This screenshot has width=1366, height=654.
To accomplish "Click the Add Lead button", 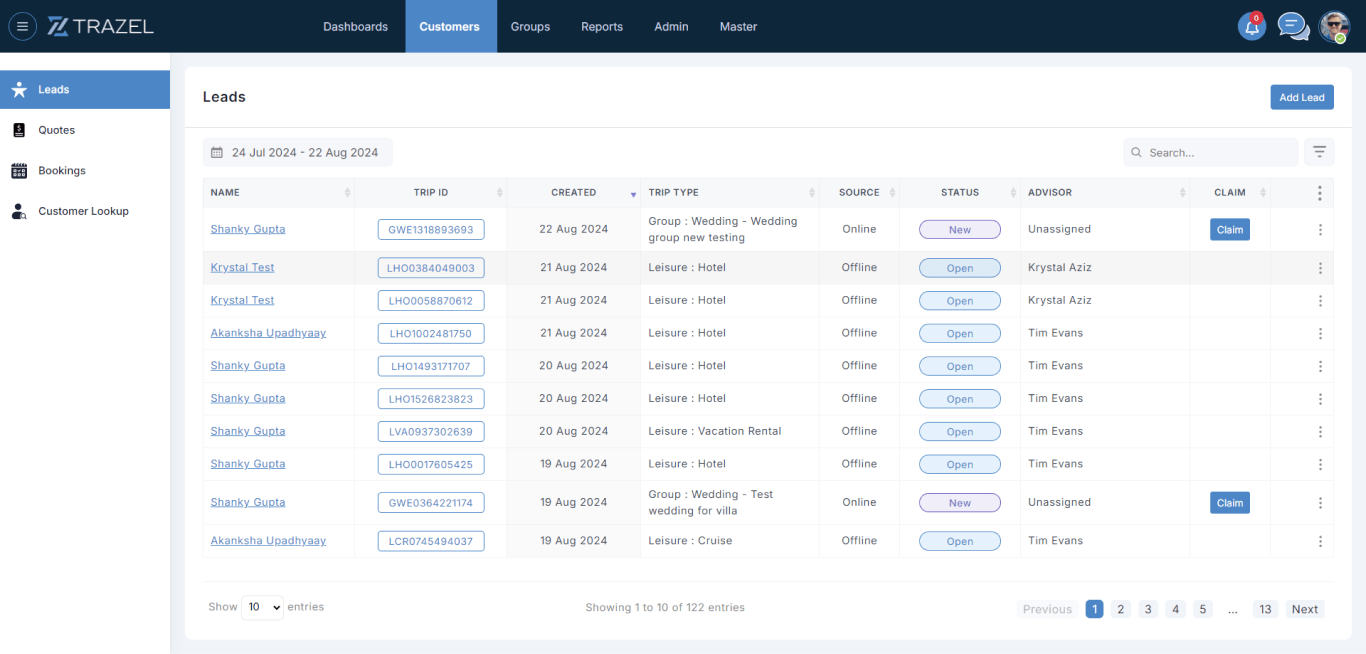I will coord(1301,97).
